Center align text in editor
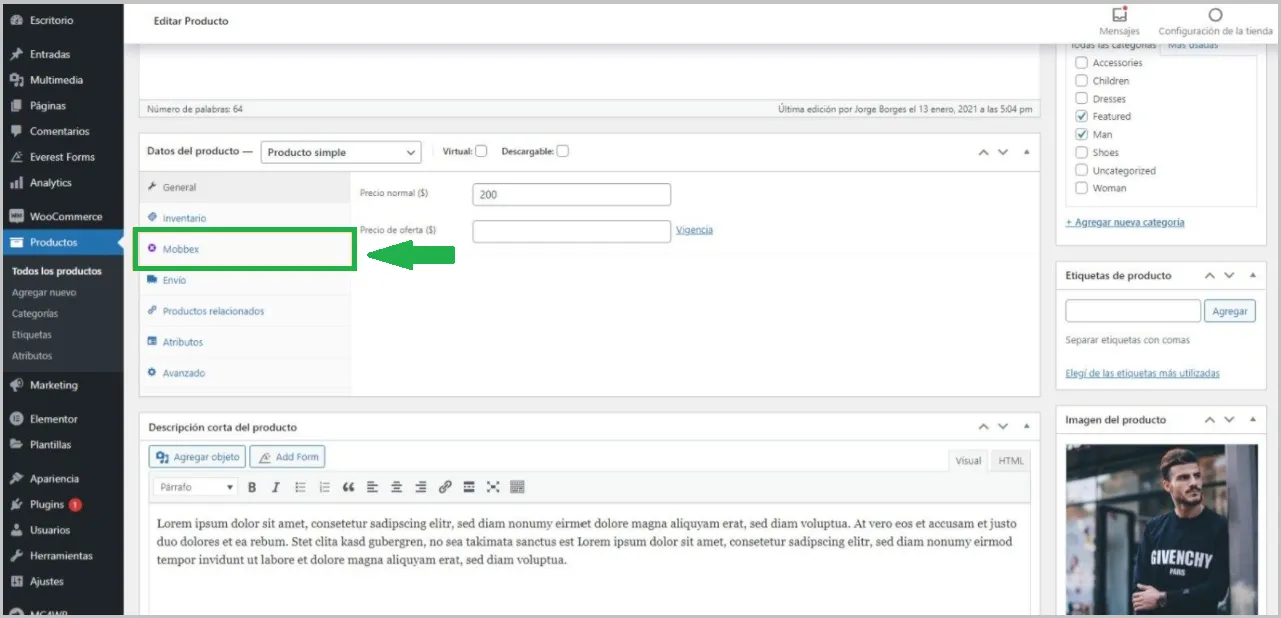This screenshot has width=1281, height=618. point(396,487)
